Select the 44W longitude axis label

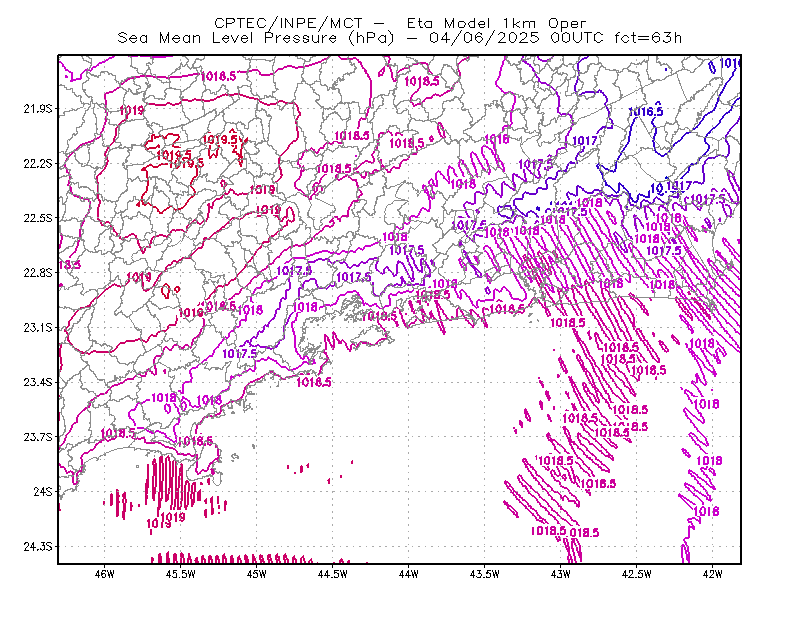click(x=409, y=574)
